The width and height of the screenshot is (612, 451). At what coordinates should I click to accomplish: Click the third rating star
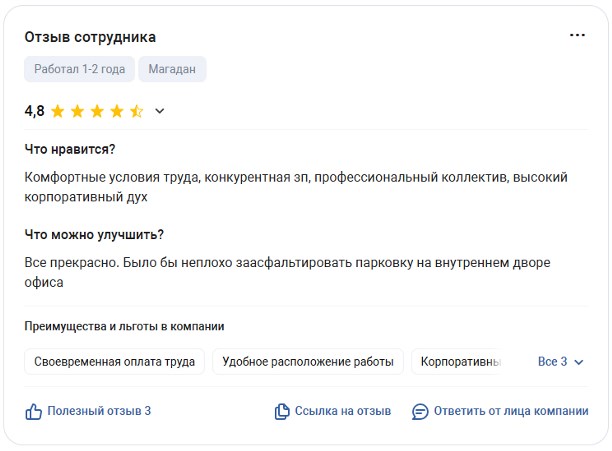point(97,111)
